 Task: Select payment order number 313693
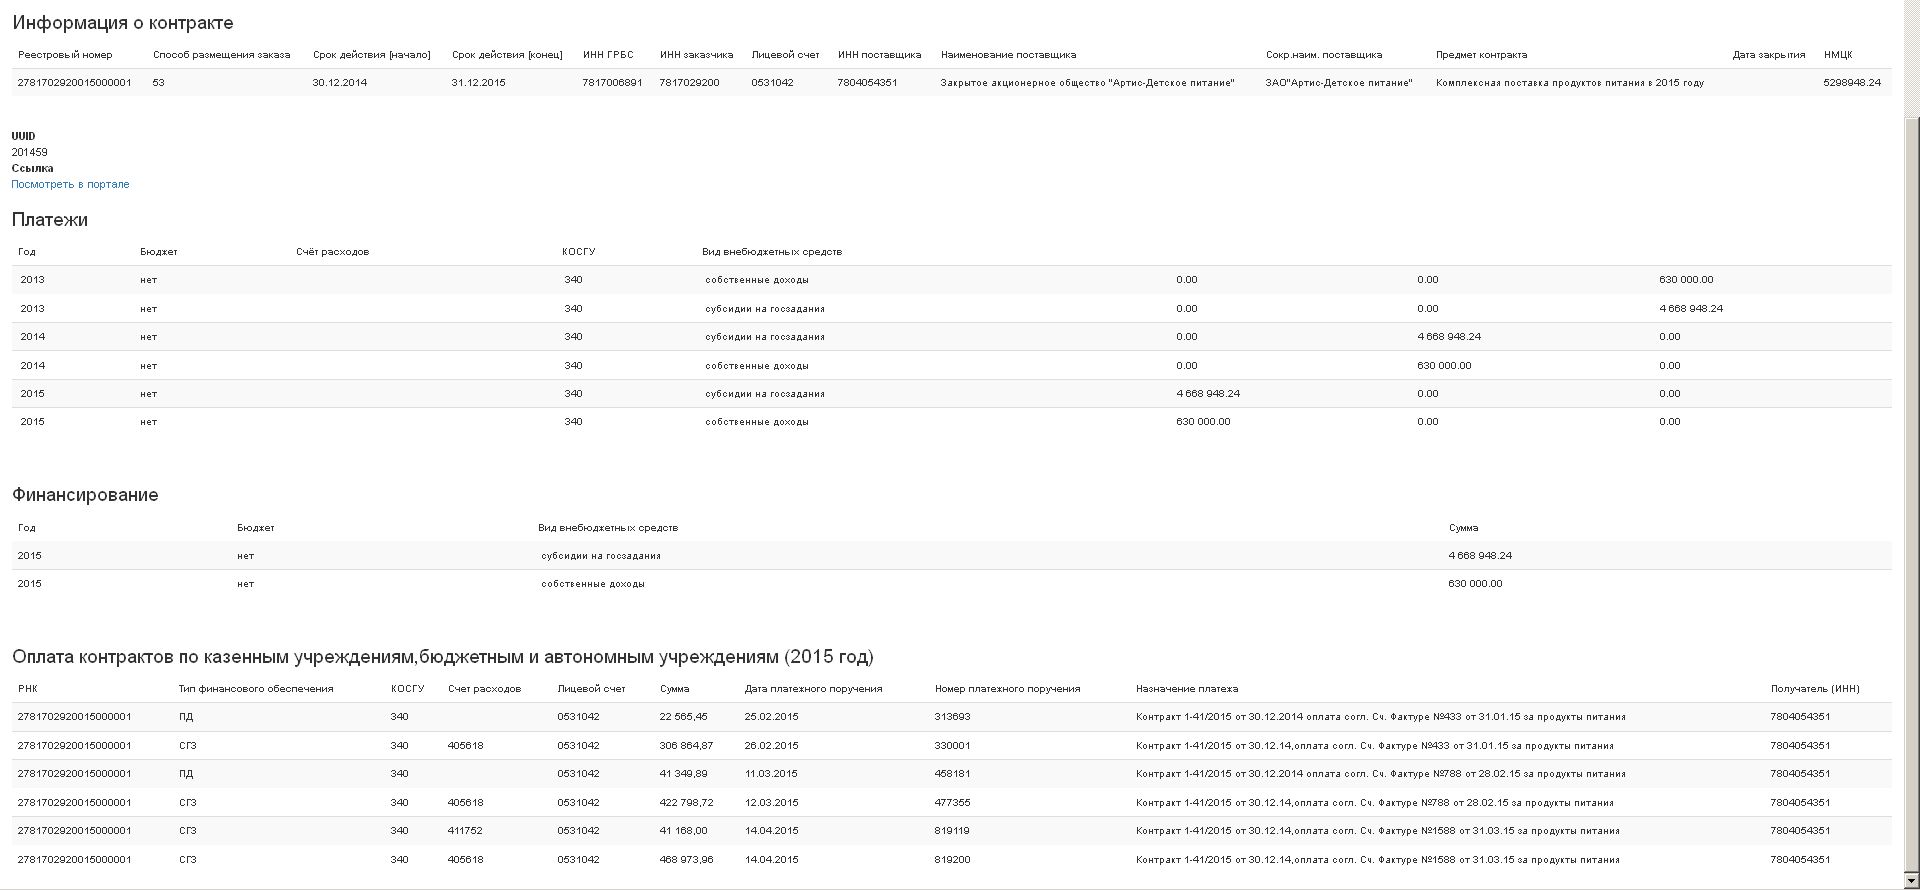pyautogui.click(x=952, y=717)
